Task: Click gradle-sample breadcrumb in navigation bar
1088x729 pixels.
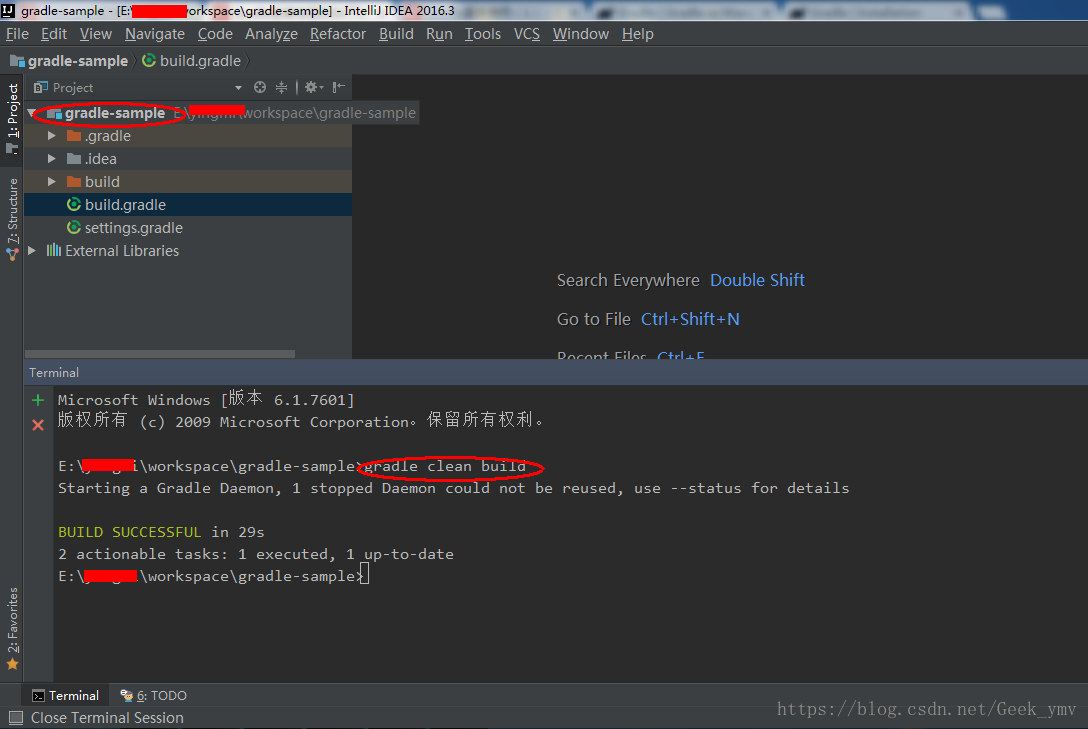Action: coord(69,61)
